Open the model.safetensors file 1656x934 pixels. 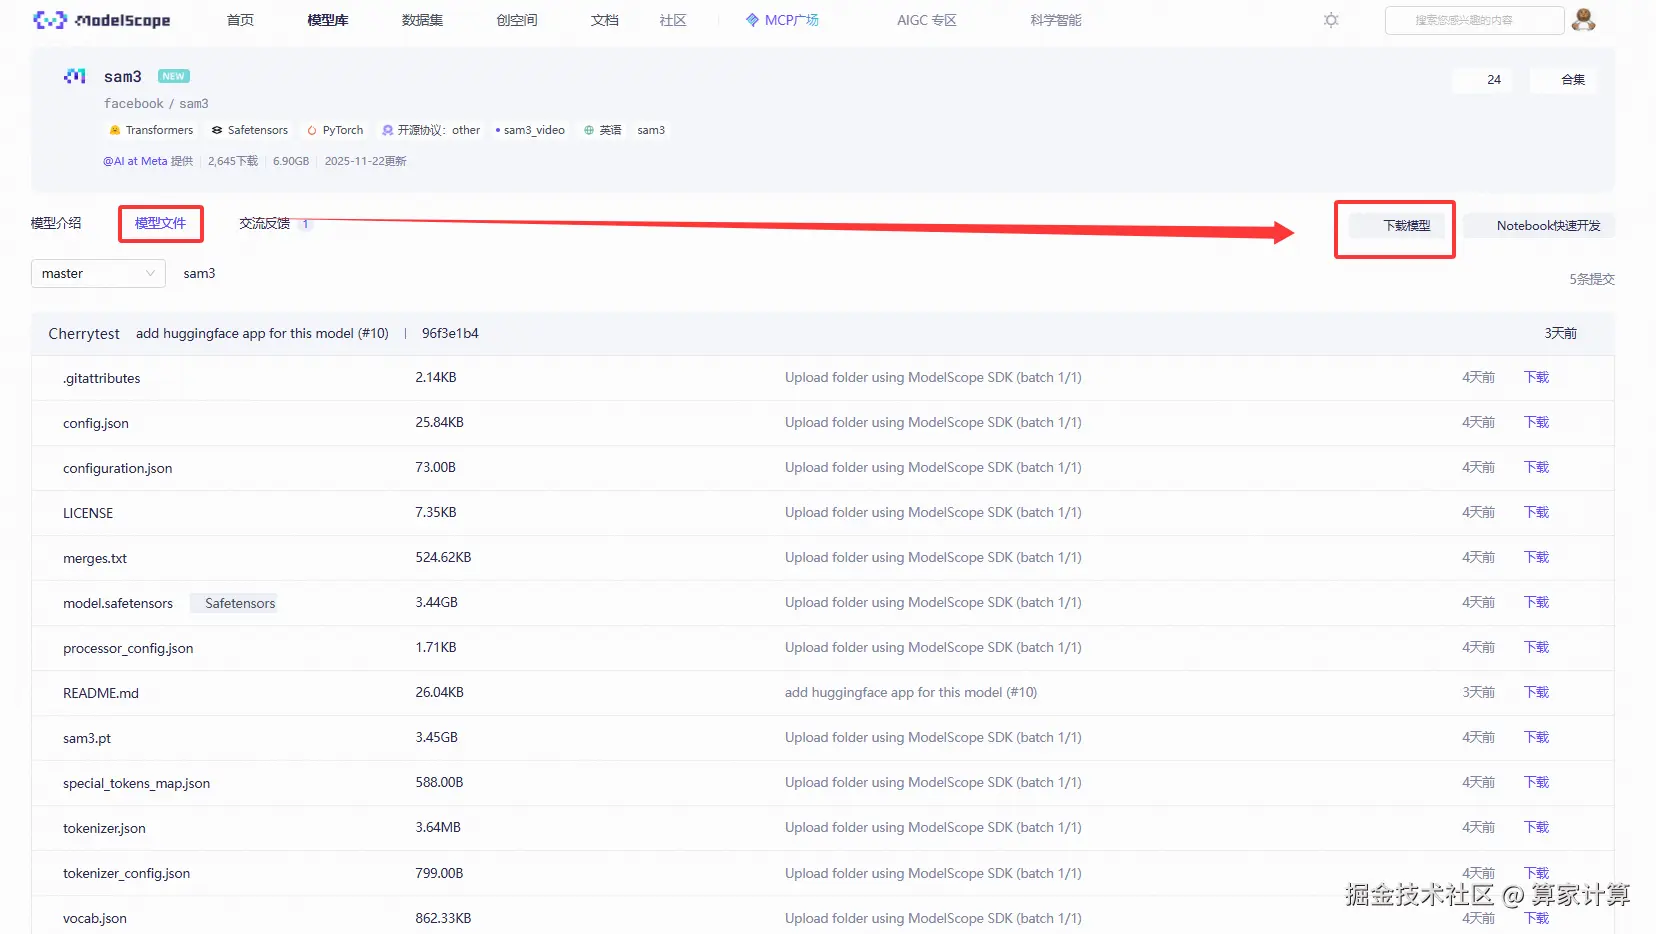click(118, 603)
